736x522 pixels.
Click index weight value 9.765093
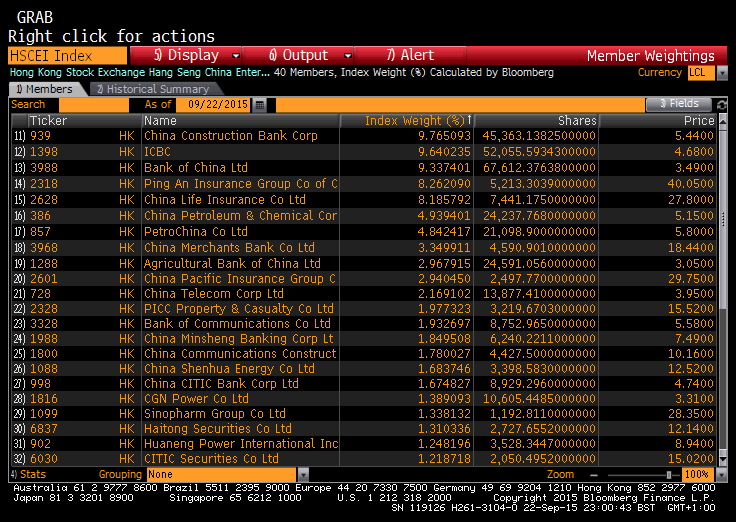point(444,136)
